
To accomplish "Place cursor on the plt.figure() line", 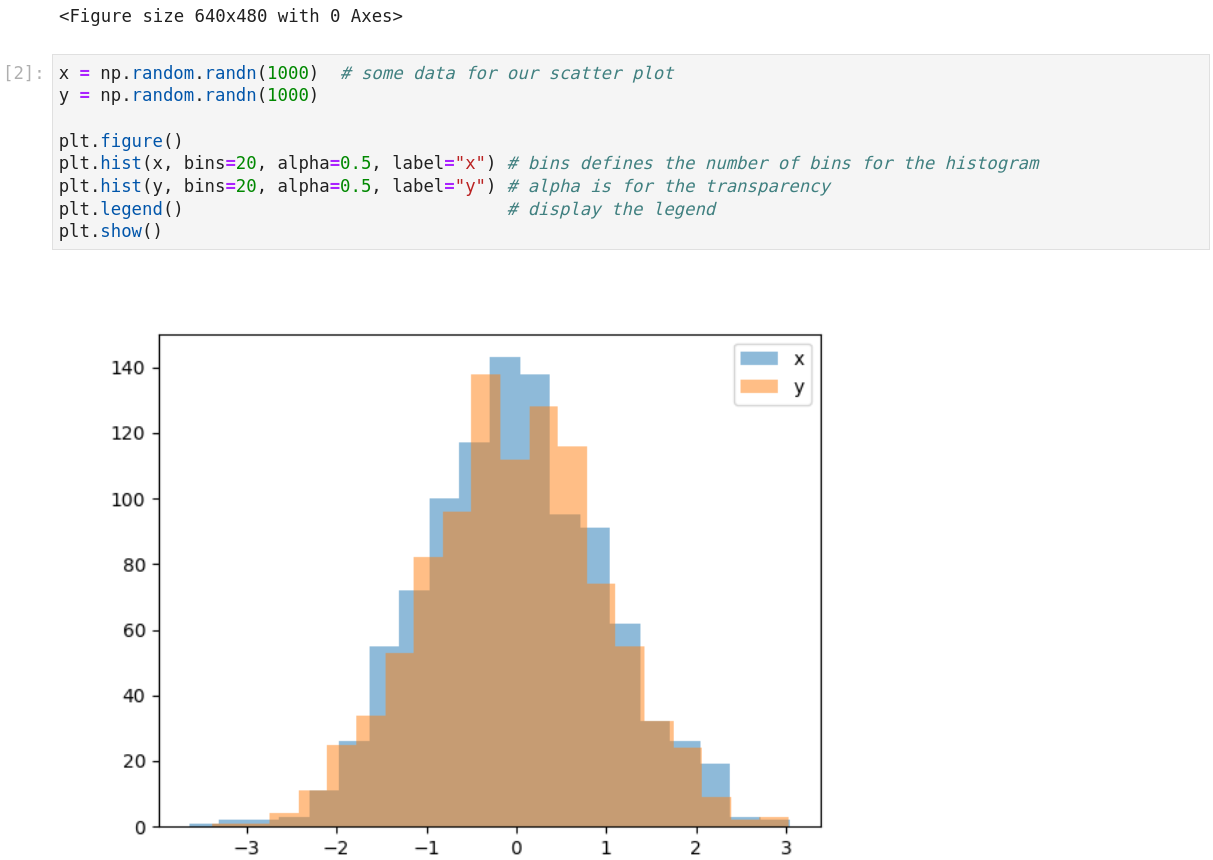I will click(120, 141).
